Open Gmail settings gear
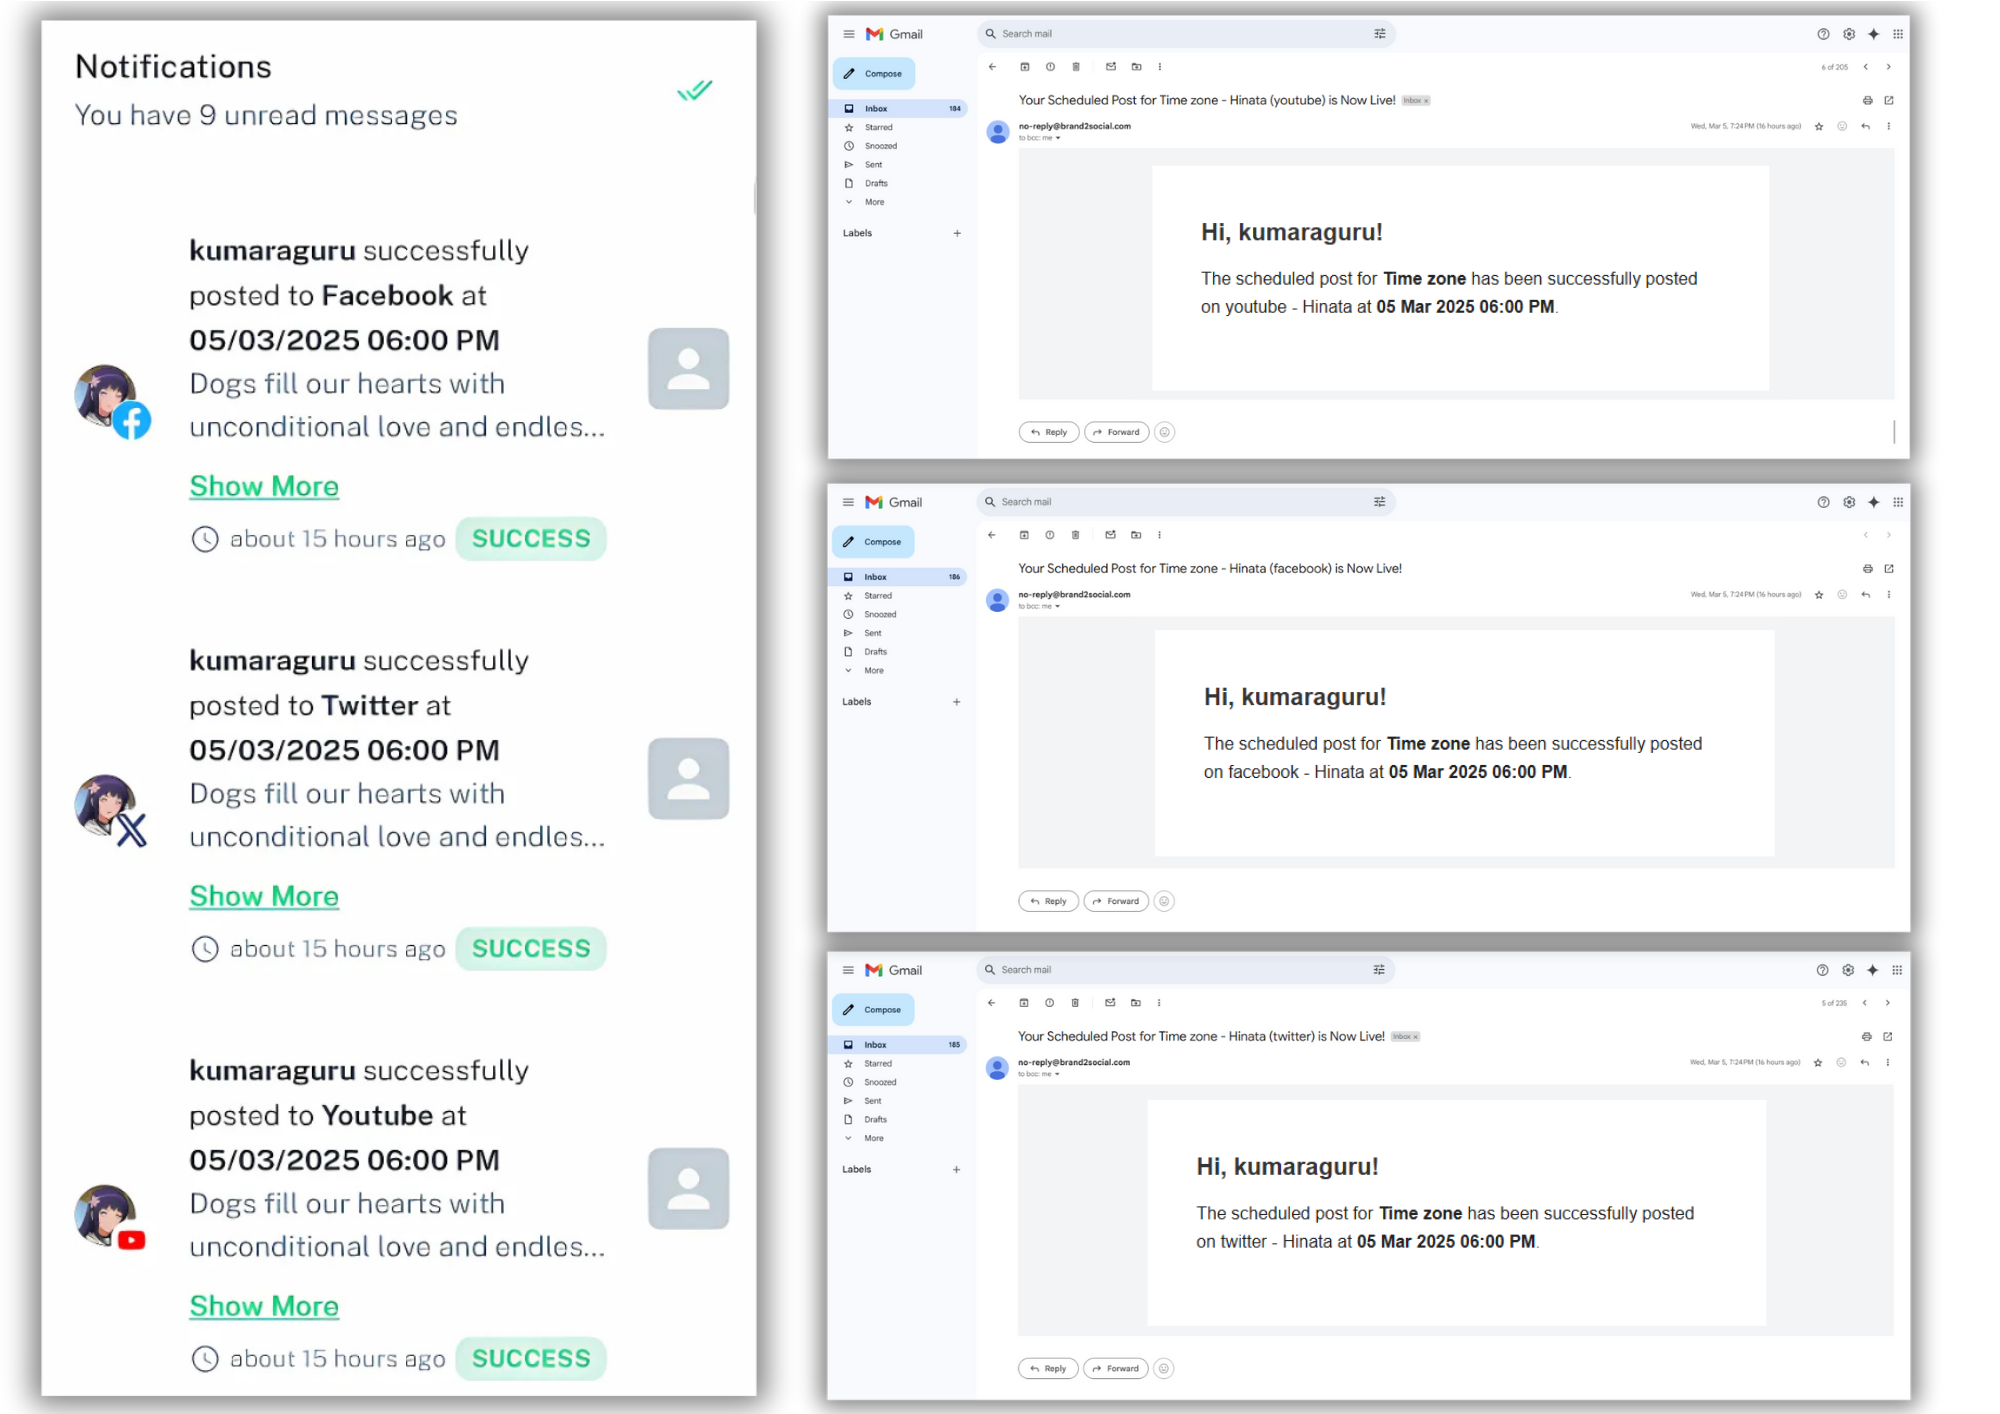The width and height of the screenshot is (2000, 1414). [x=1848, y=33]
